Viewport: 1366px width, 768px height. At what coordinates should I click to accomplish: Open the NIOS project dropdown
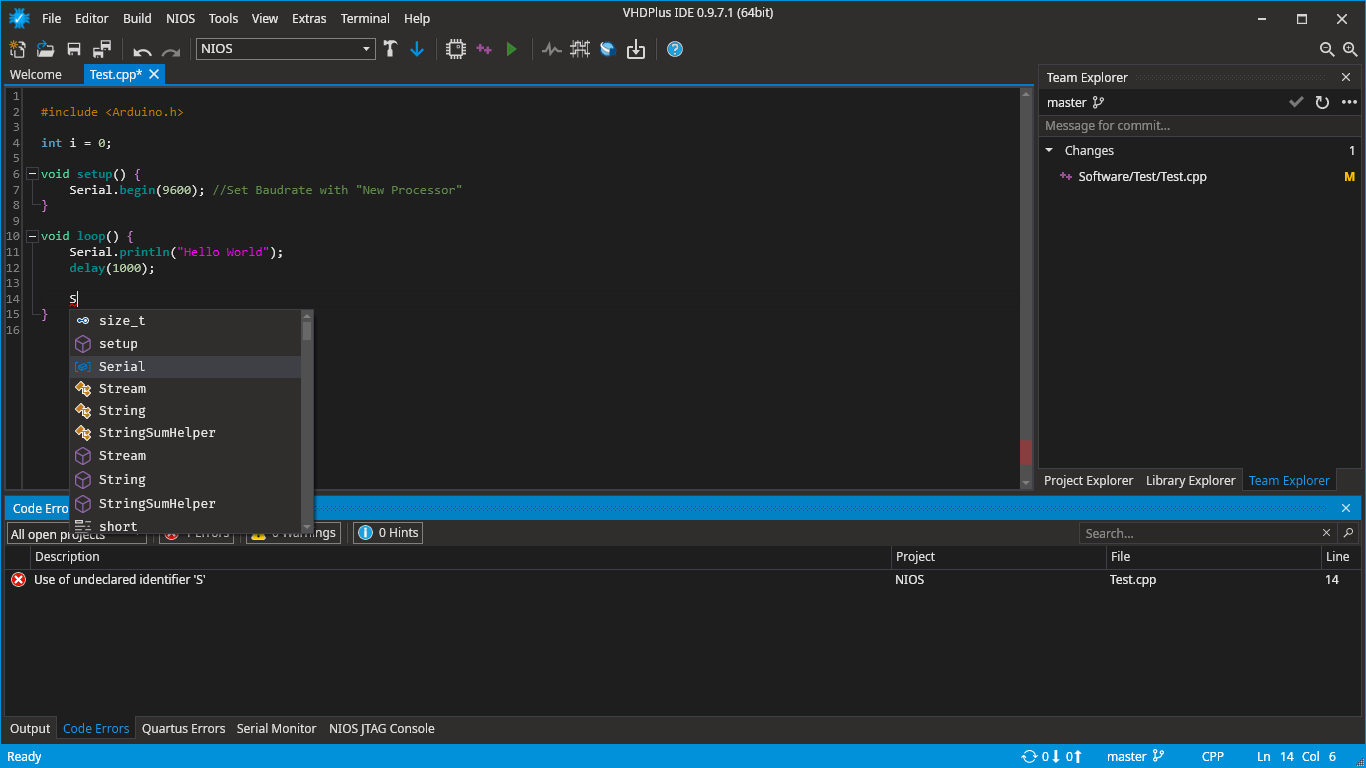point(285,49)
